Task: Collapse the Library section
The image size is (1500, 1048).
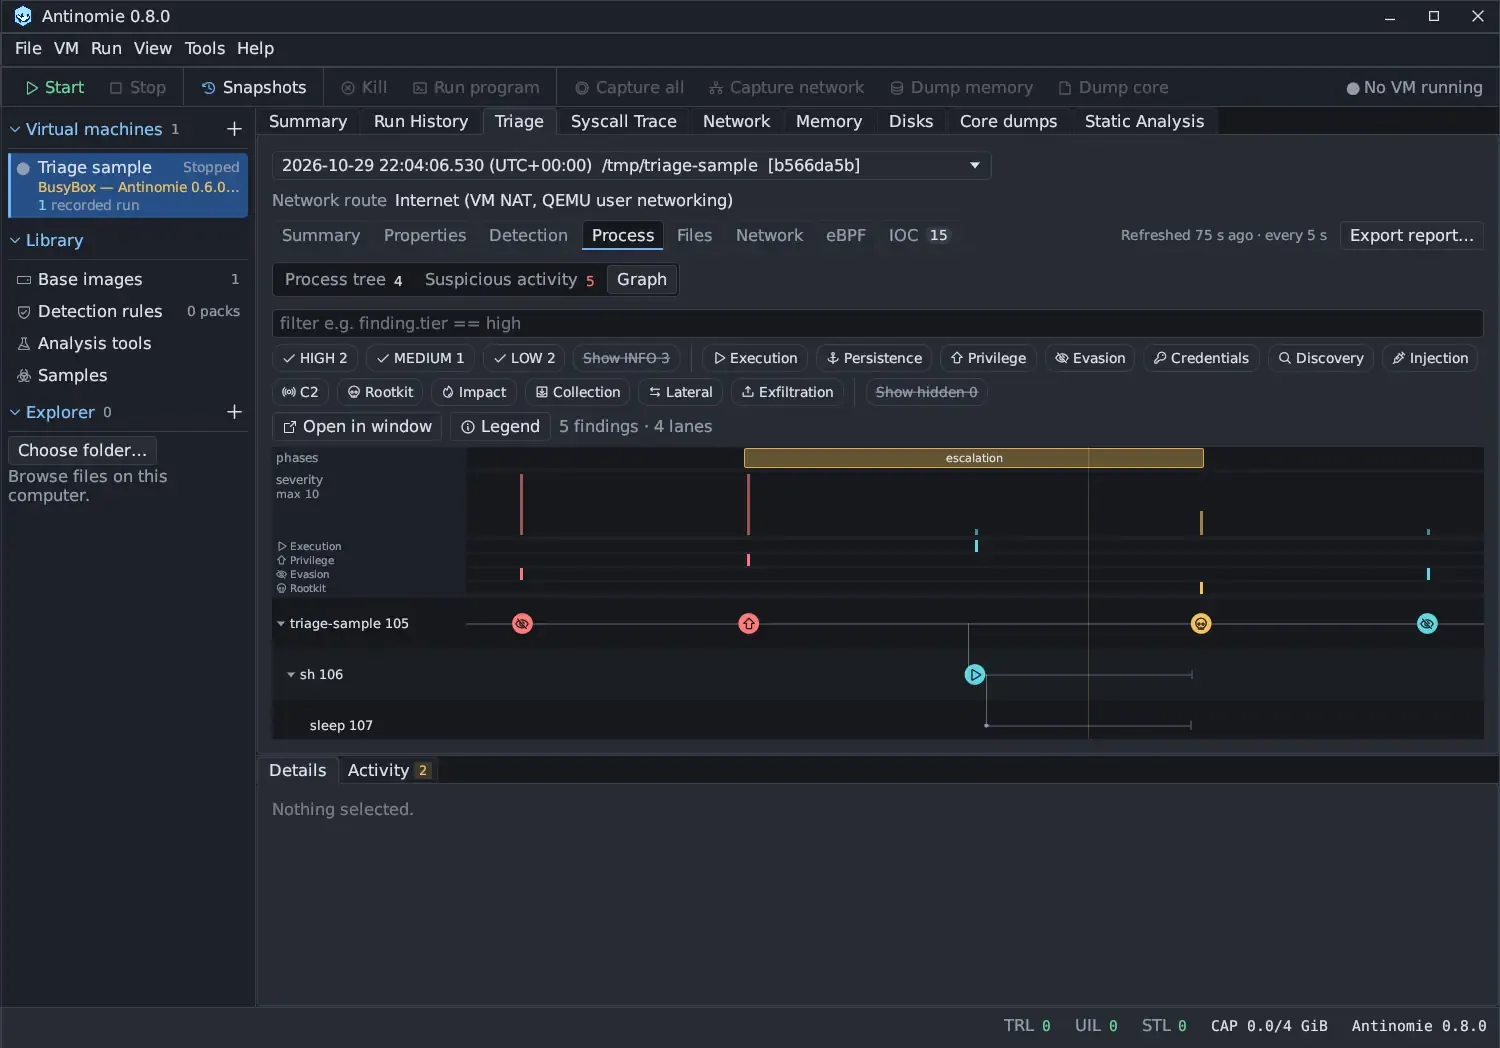Action: coord(15,240)
